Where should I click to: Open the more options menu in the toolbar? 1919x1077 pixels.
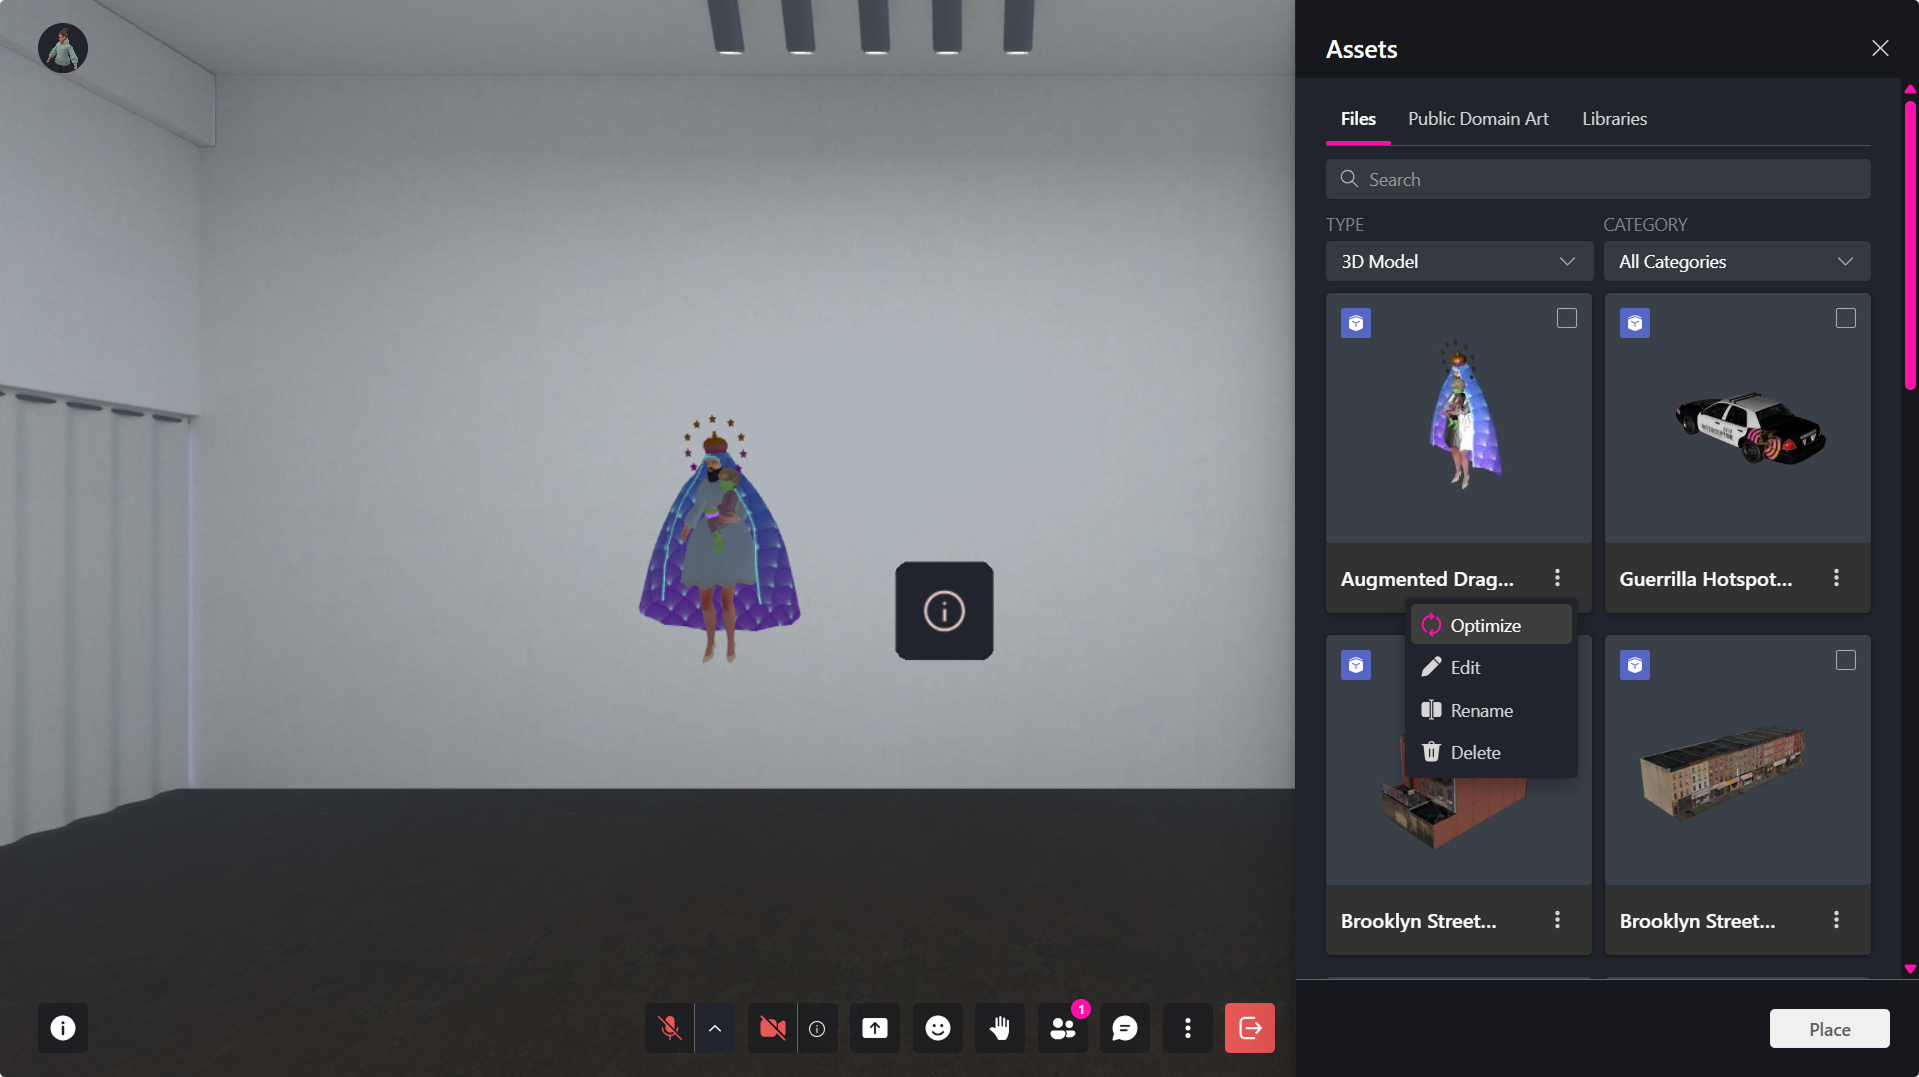tap(1187, 1028)
